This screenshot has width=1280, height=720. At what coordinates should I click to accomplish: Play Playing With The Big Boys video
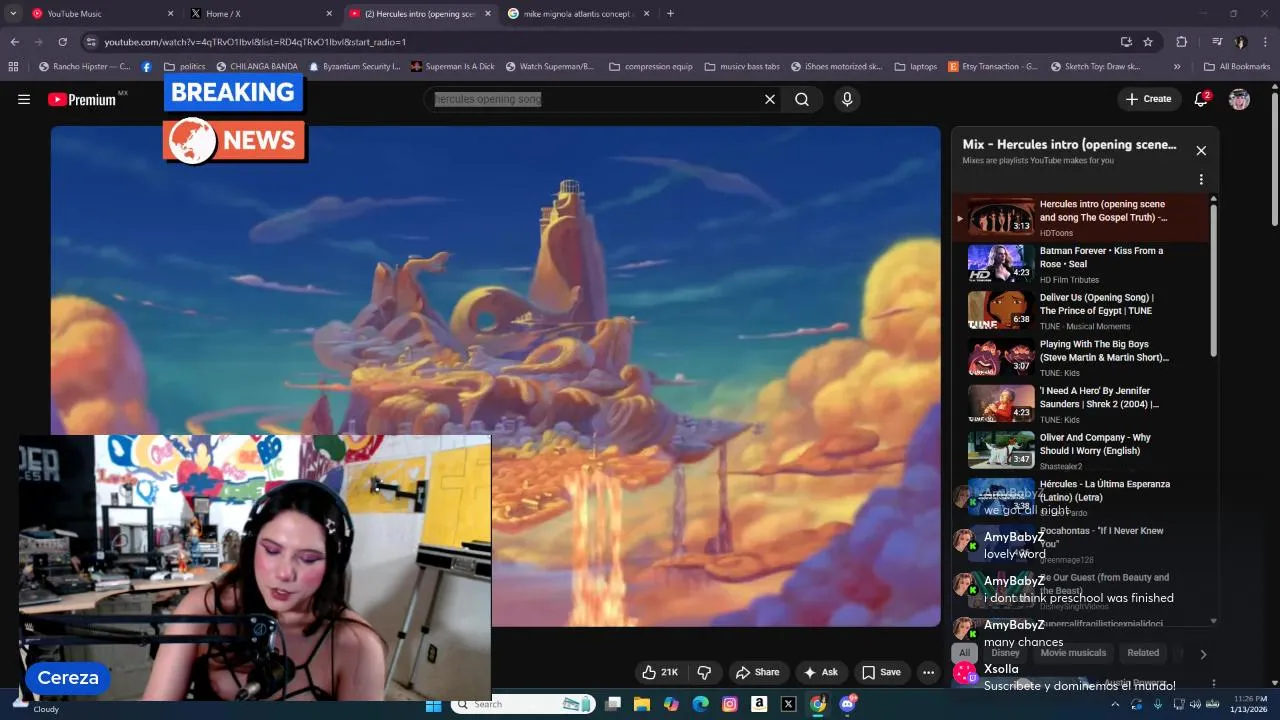point(1081,358)
